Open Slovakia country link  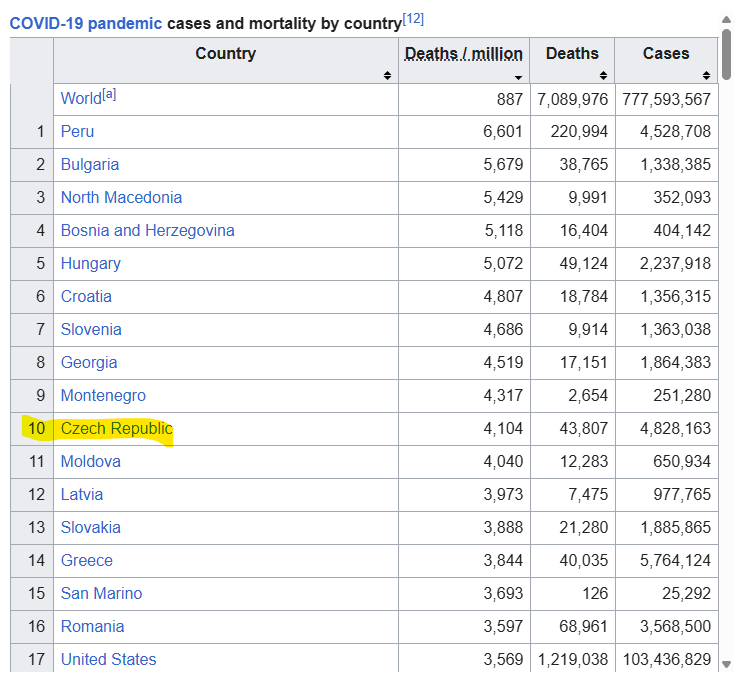coord(91,528)
